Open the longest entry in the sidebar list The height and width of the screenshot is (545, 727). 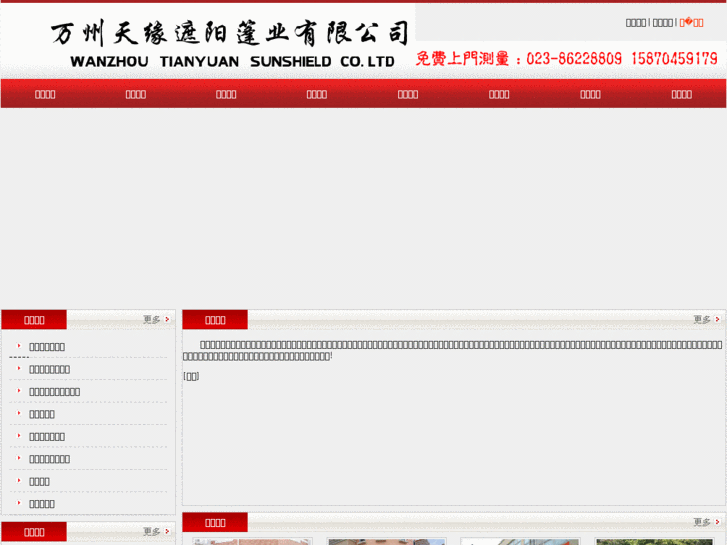pos(54,392)
